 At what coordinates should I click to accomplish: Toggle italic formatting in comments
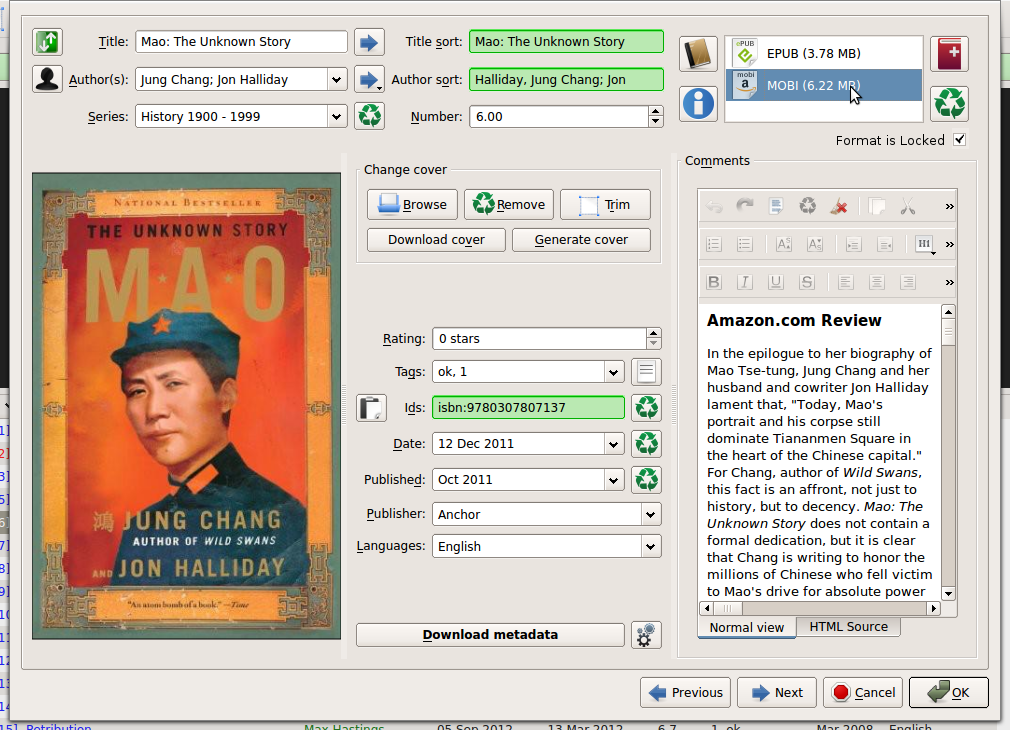[x=745, y=282]
